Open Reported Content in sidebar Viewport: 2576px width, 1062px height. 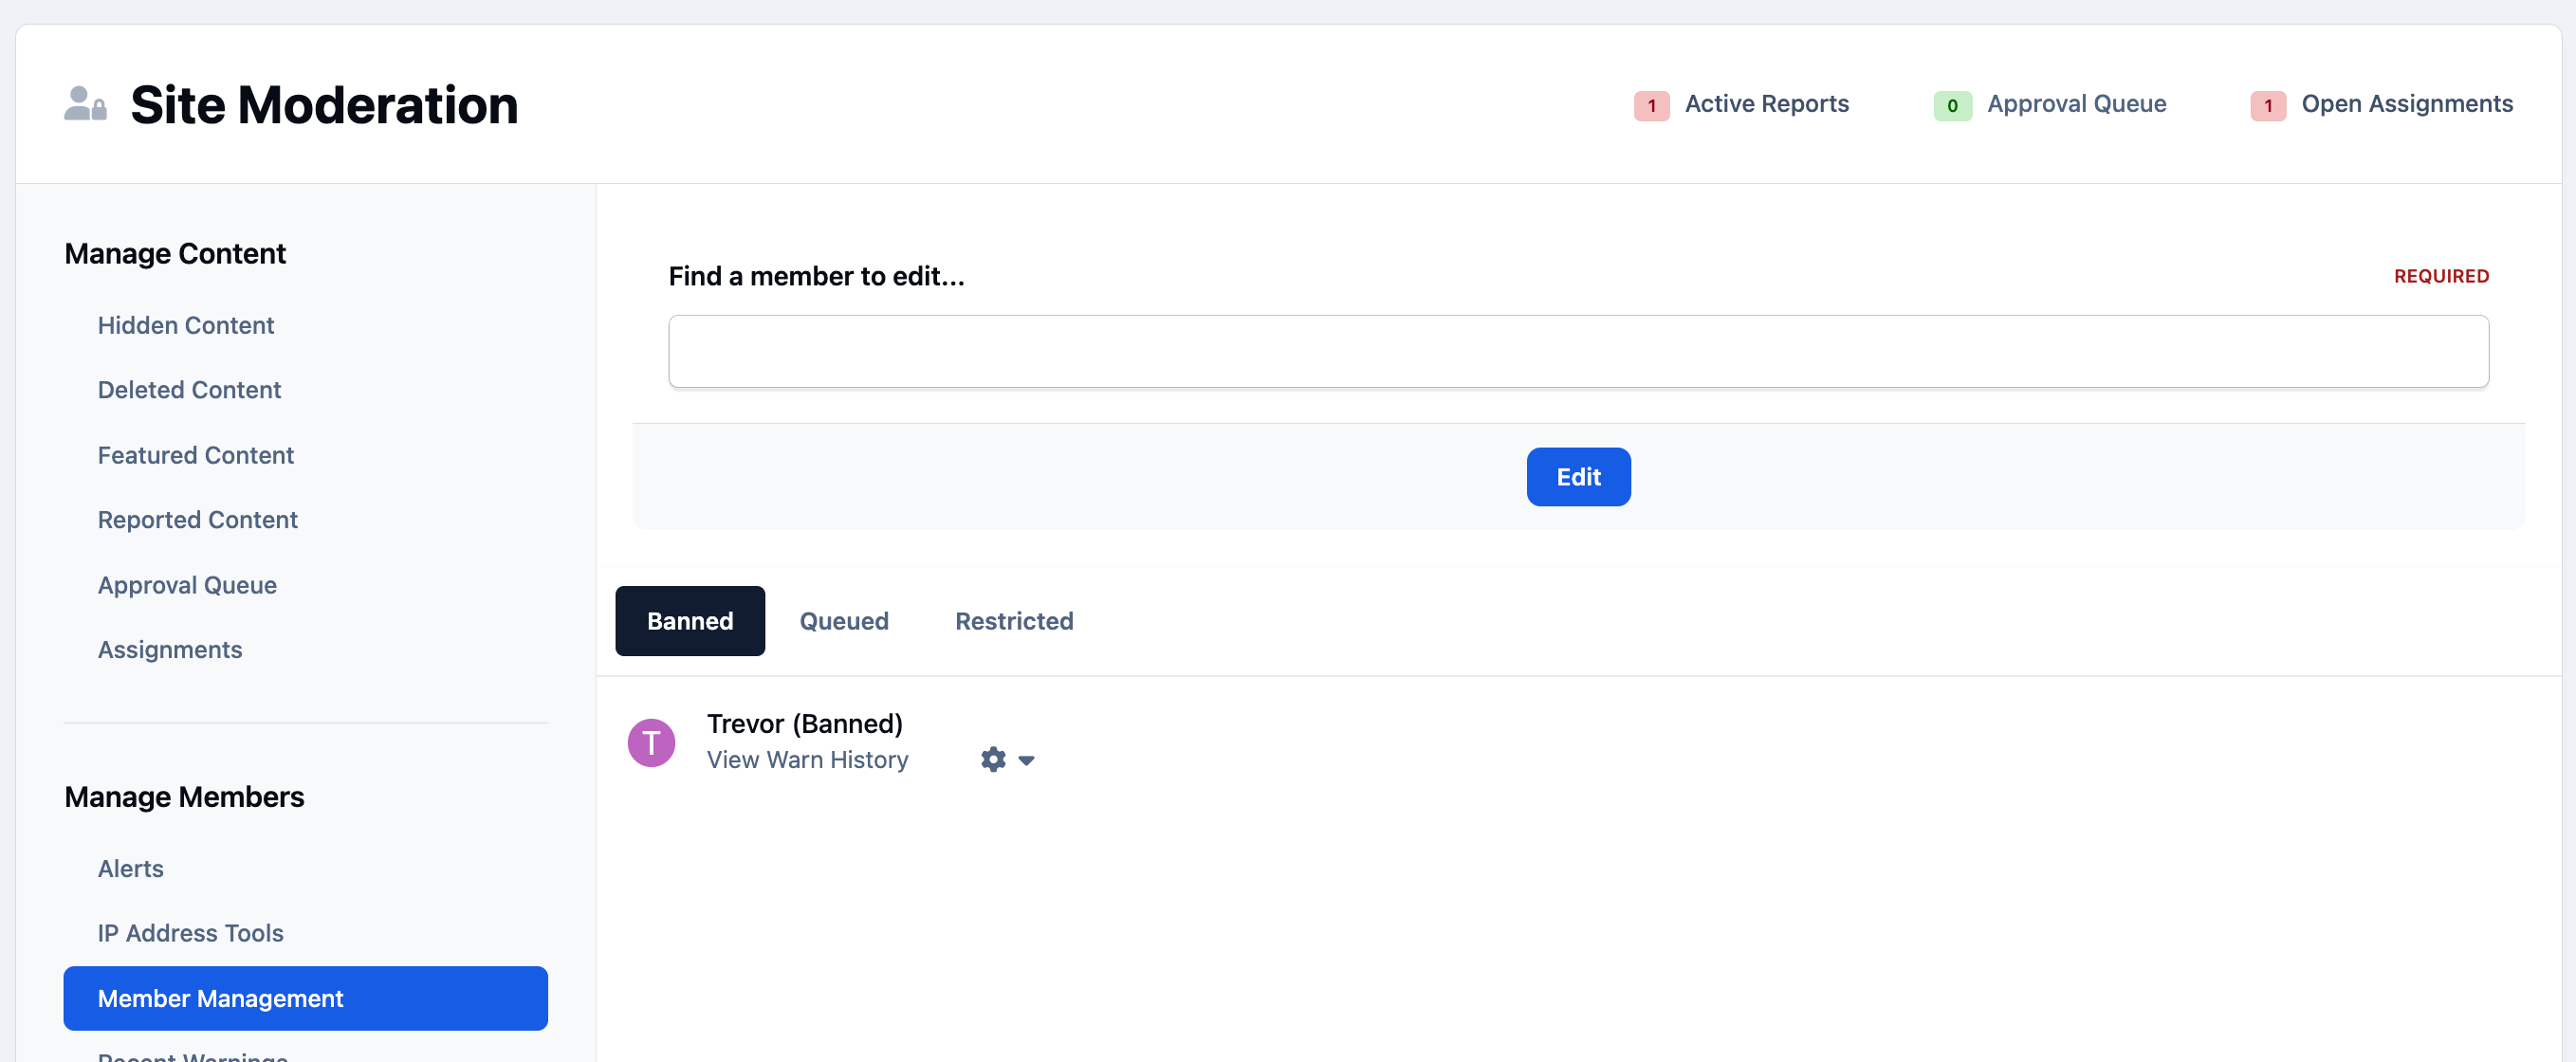(197, 520)
